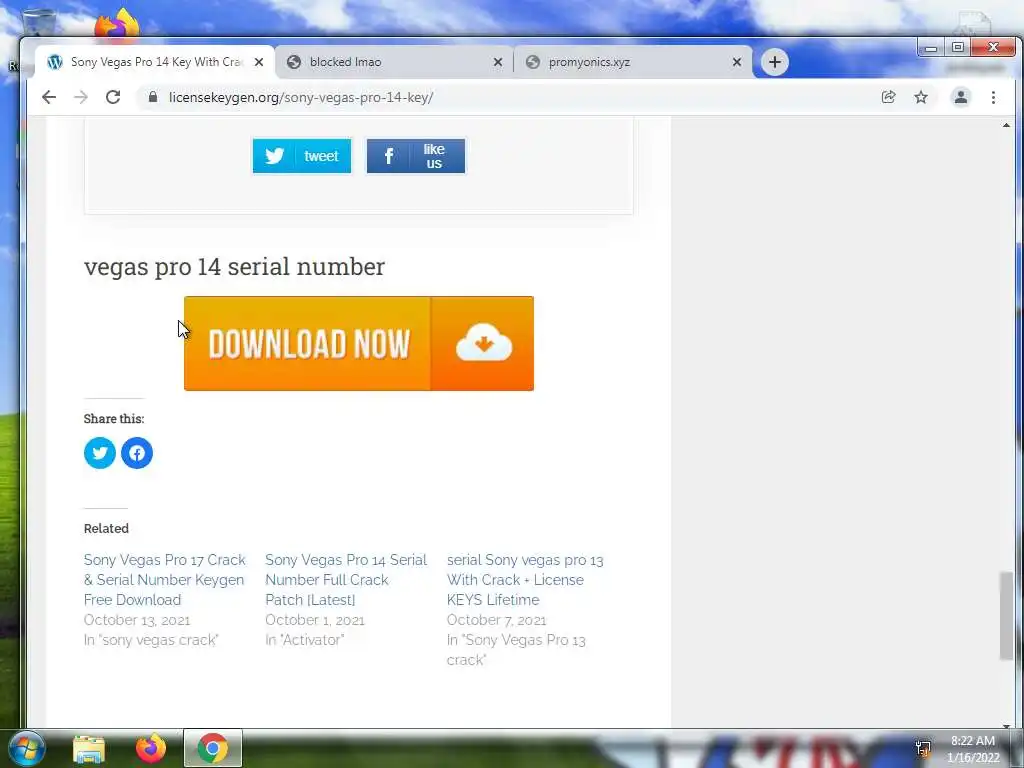The height and width of the screenshot is (768, 1024).
Task: Click the blue tweet button
Action: click(302, 156)
